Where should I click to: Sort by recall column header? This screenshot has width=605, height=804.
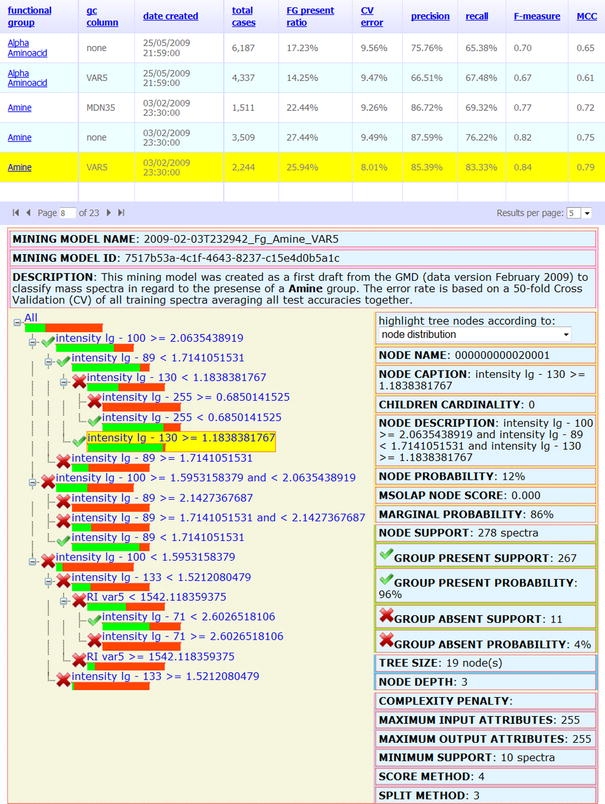[x=477, y=16]
